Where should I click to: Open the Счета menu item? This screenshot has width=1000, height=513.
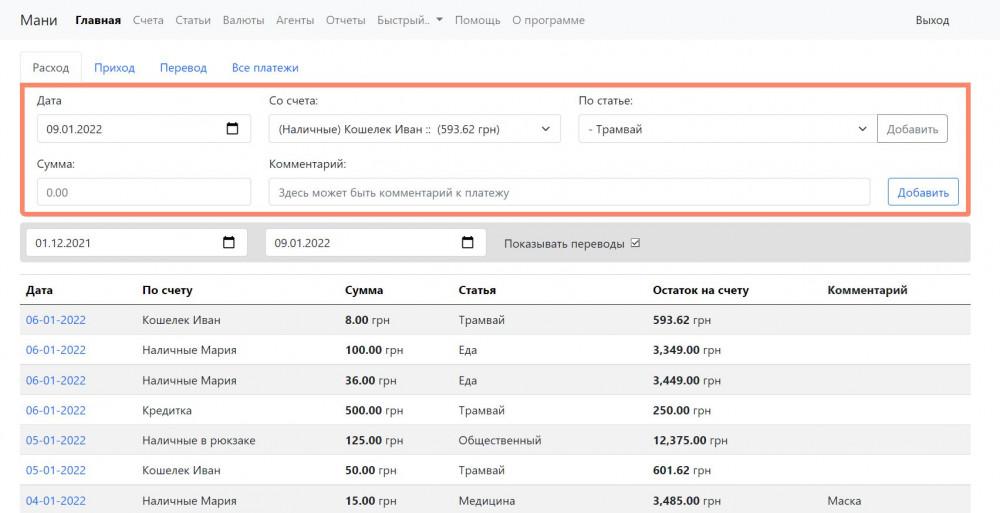(148, 20)
